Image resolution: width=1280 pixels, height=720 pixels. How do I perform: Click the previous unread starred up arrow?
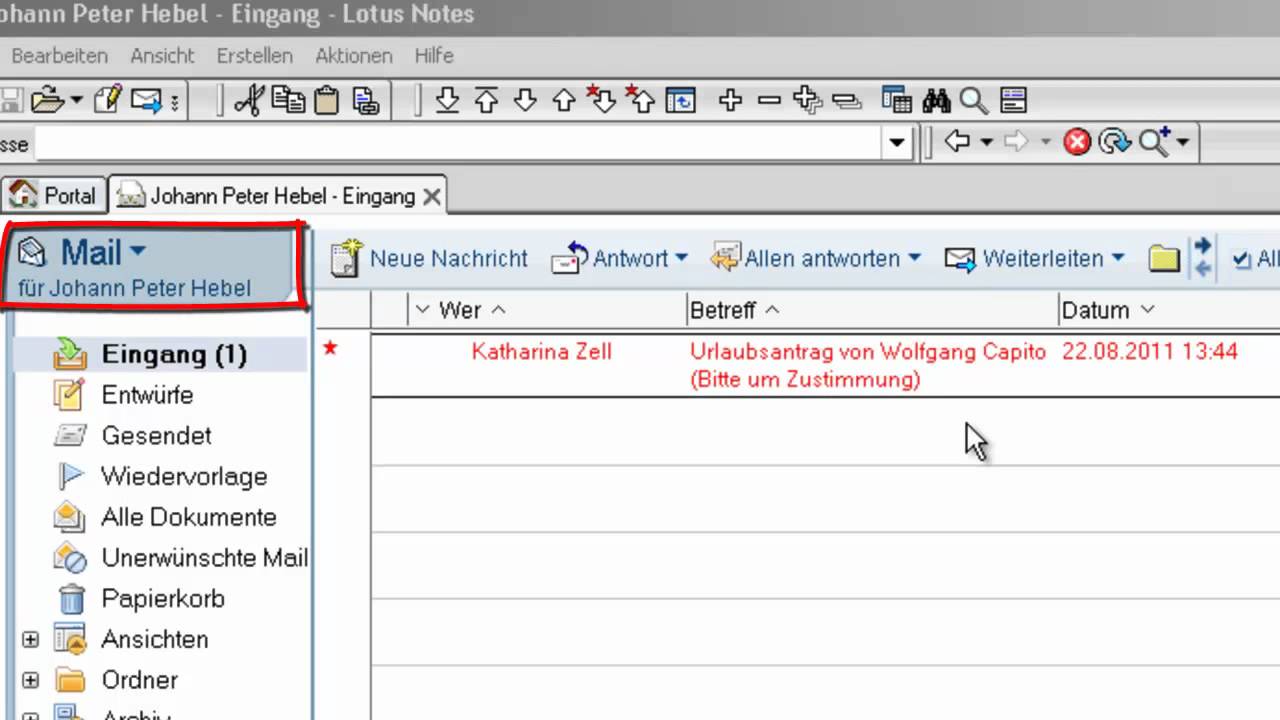click(640, 99)
